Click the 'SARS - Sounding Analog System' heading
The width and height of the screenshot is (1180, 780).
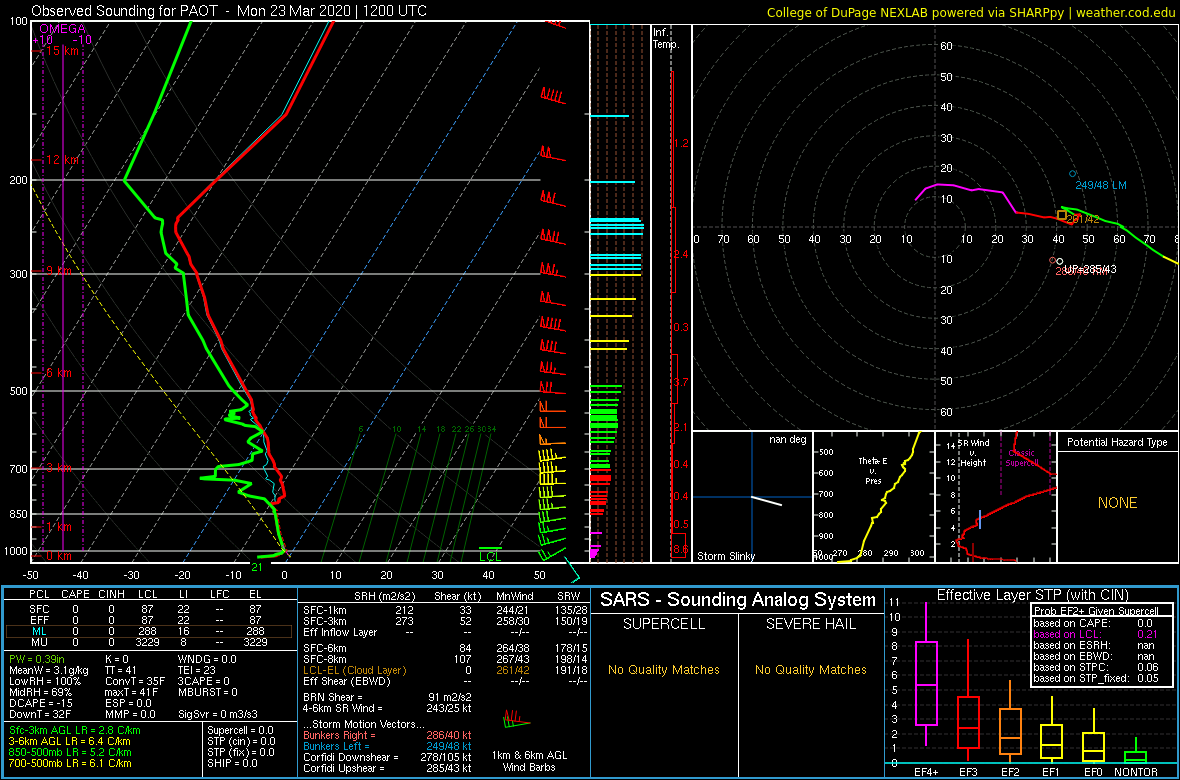point(738,600)
